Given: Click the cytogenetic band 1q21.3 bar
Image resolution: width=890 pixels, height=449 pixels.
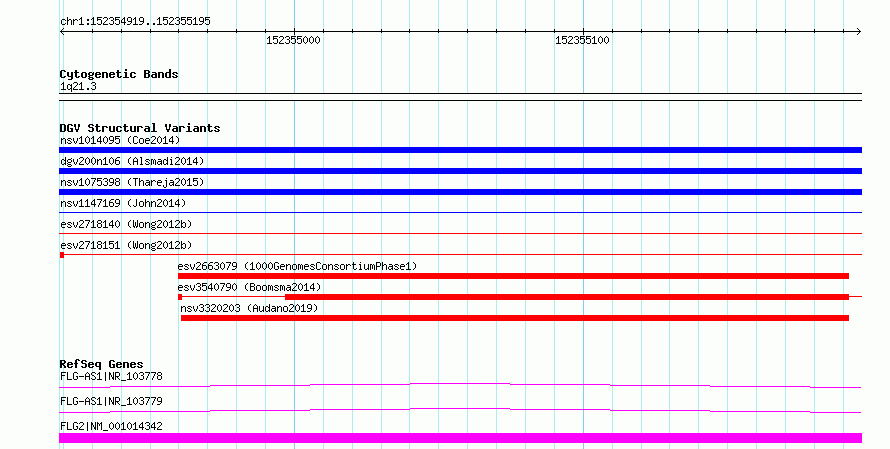Looking at the screenshot, I should pyautogui.click(x=460, y=97).
